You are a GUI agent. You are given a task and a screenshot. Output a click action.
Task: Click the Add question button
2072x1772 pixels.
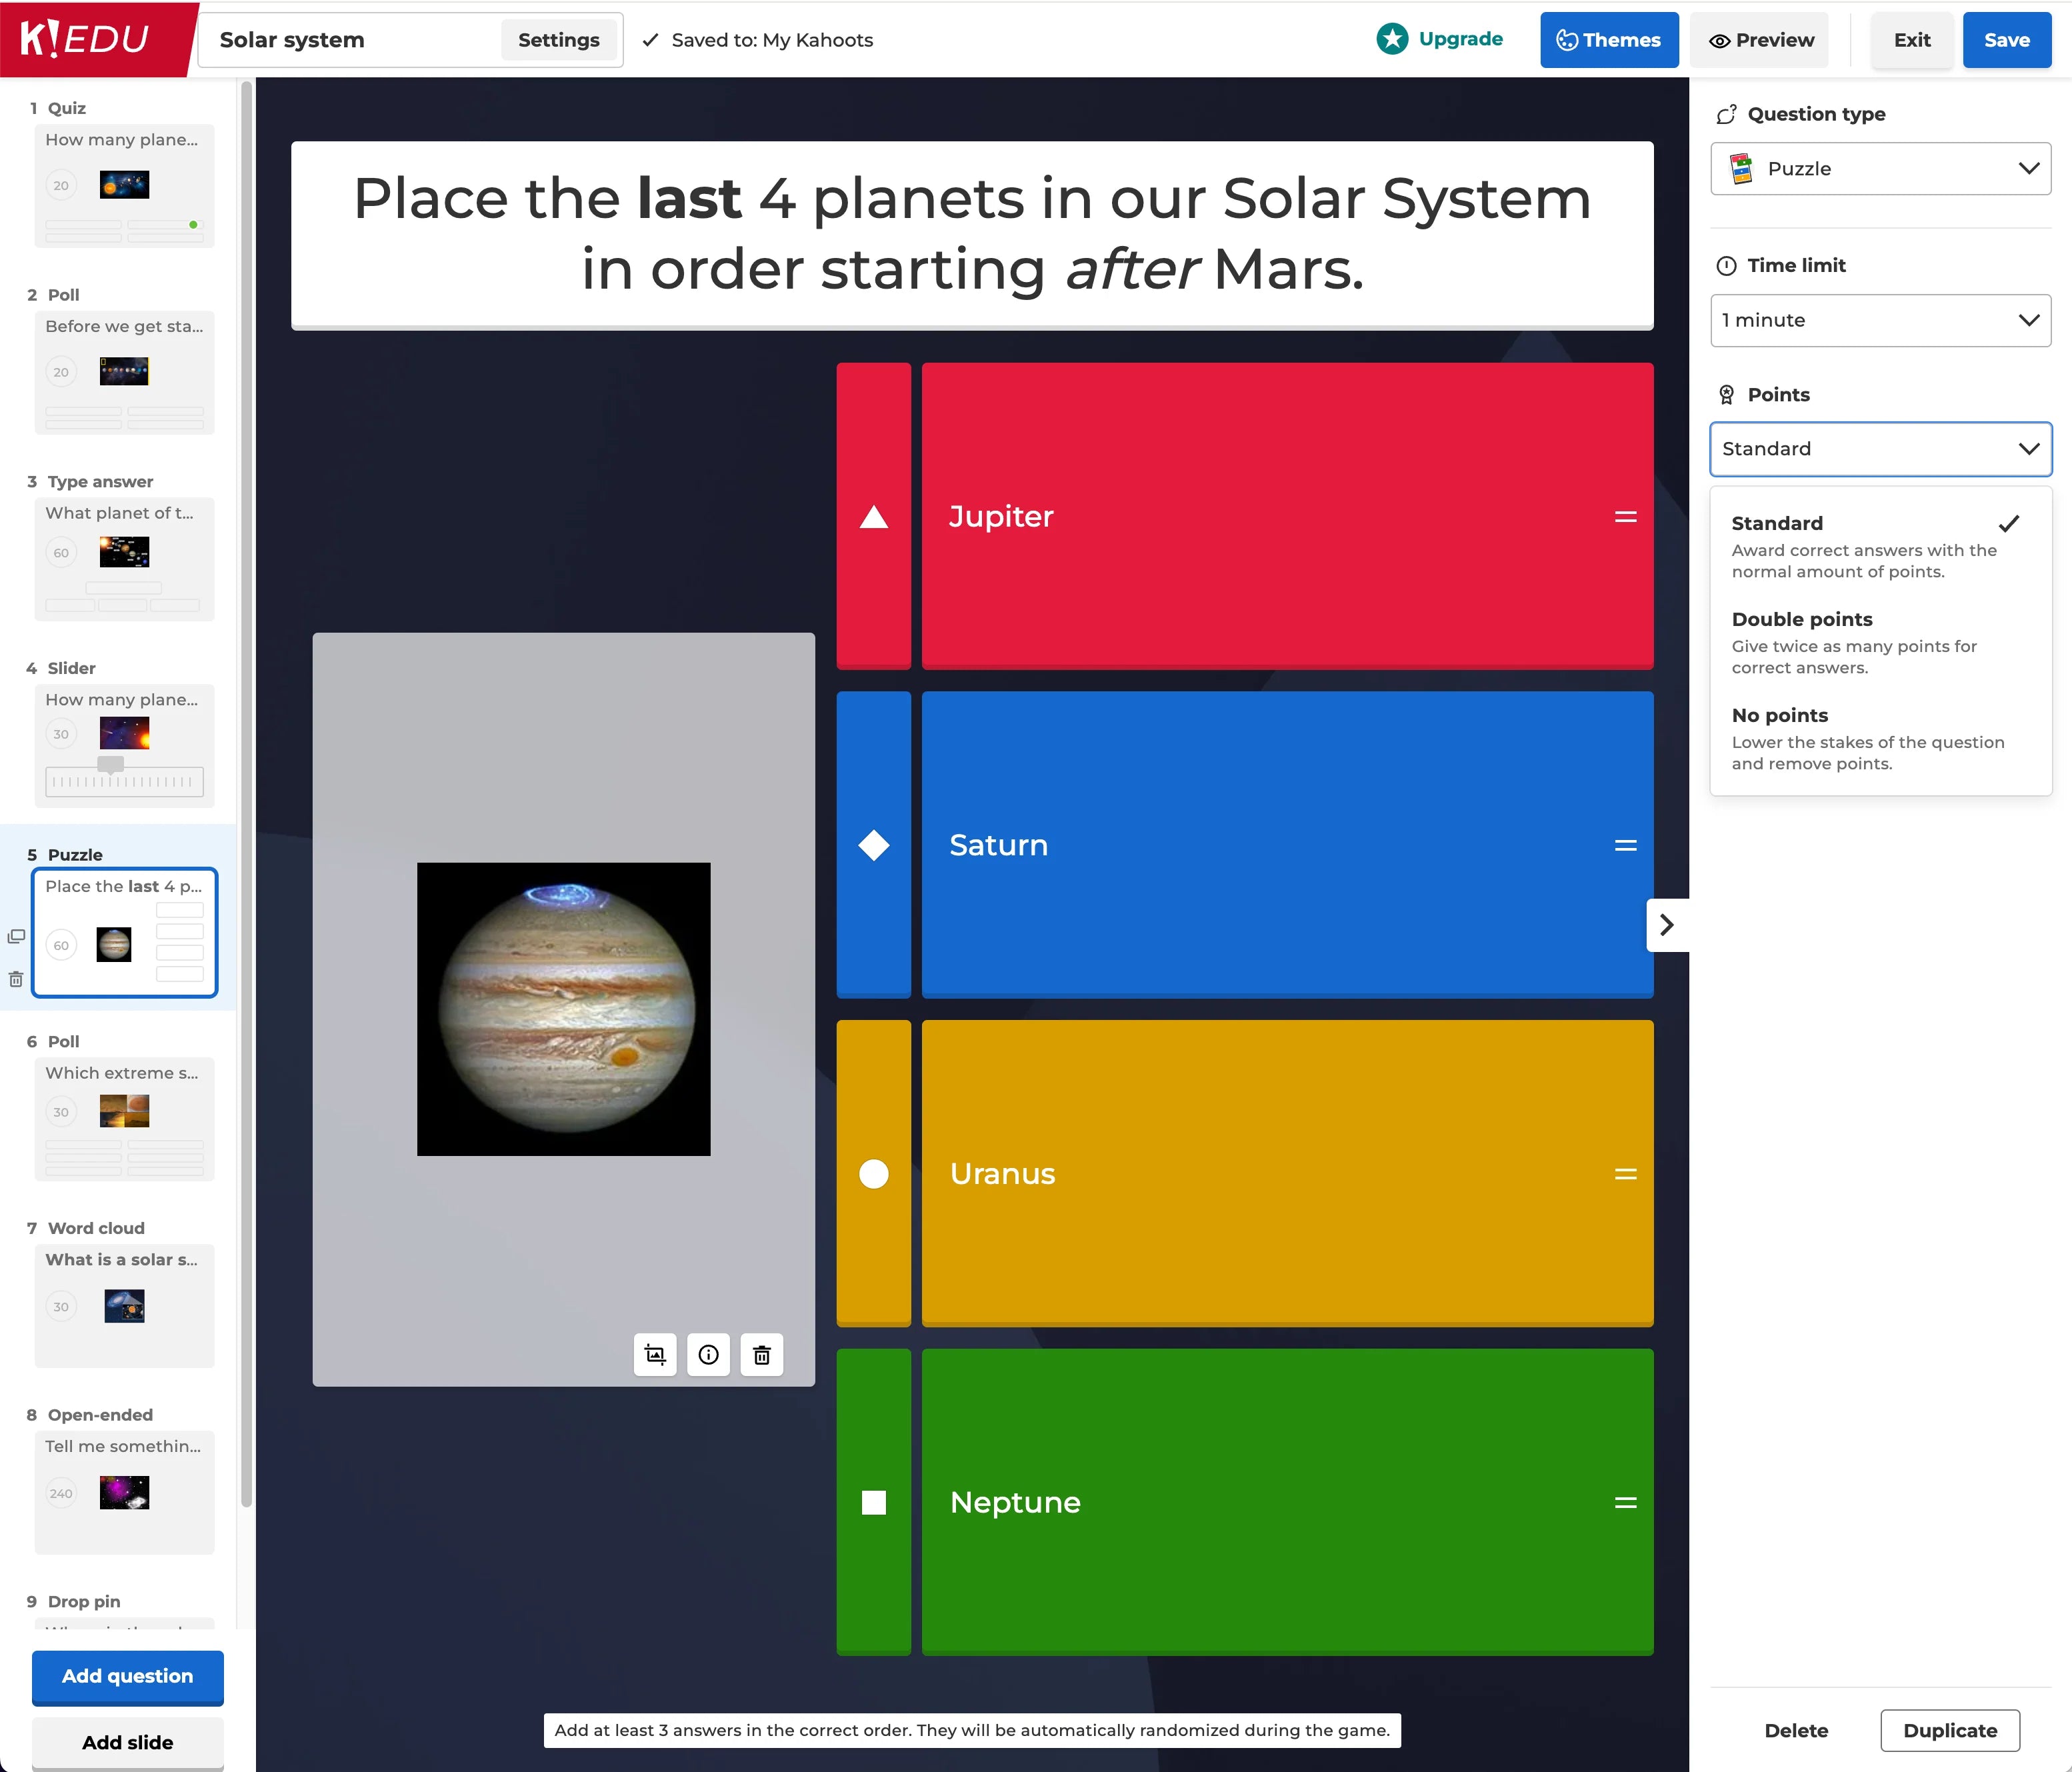127,1677
